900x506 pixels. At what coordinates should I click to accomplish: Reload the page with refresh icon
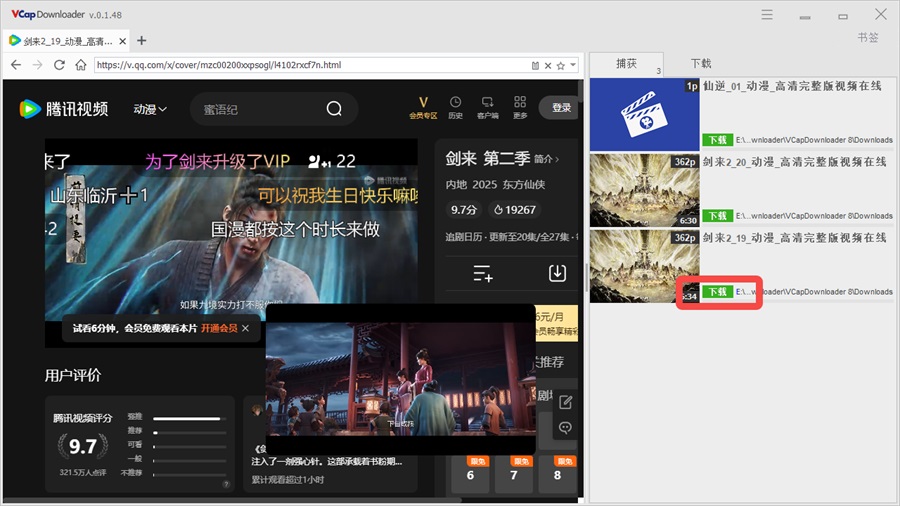click(x=59, y=65)
